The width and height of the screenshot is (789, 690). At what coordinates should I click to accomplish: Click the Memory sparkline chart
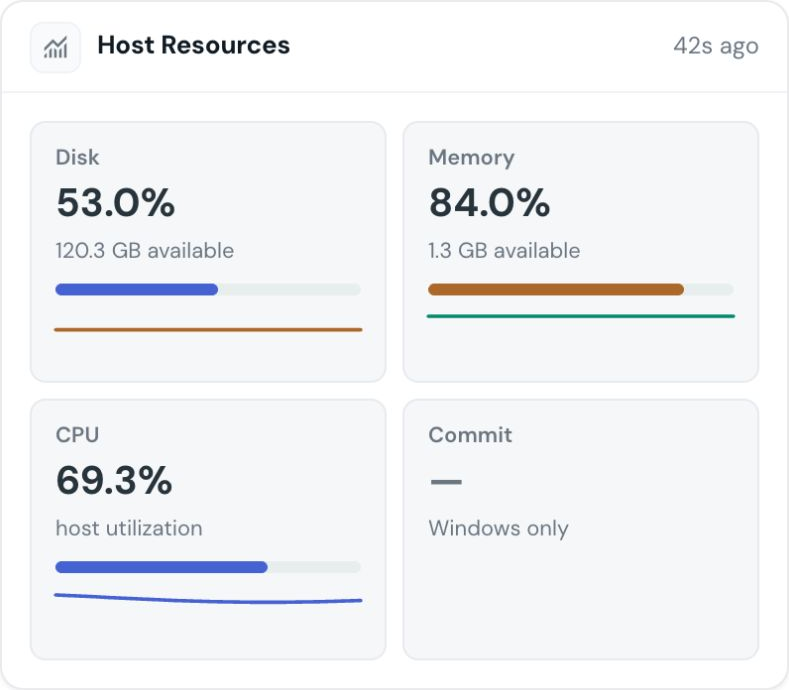(581, 316)
